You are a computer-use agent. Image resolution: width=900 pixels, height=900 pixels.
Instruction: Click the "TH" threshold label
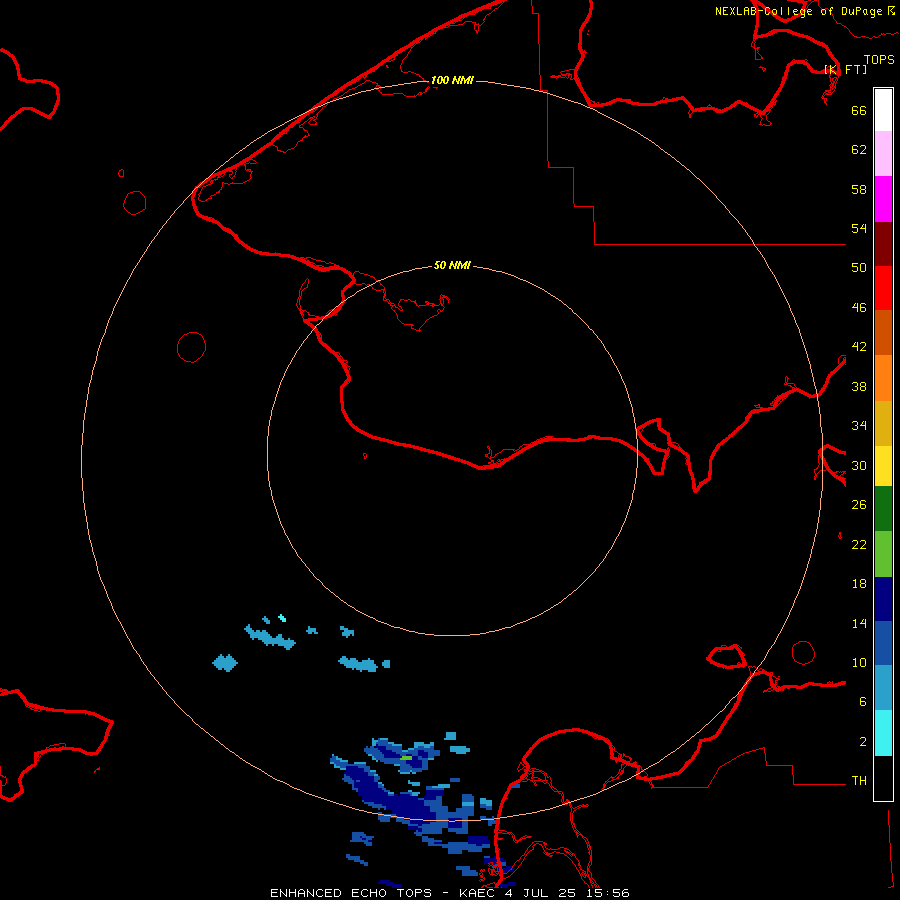[x=859, y=781]
